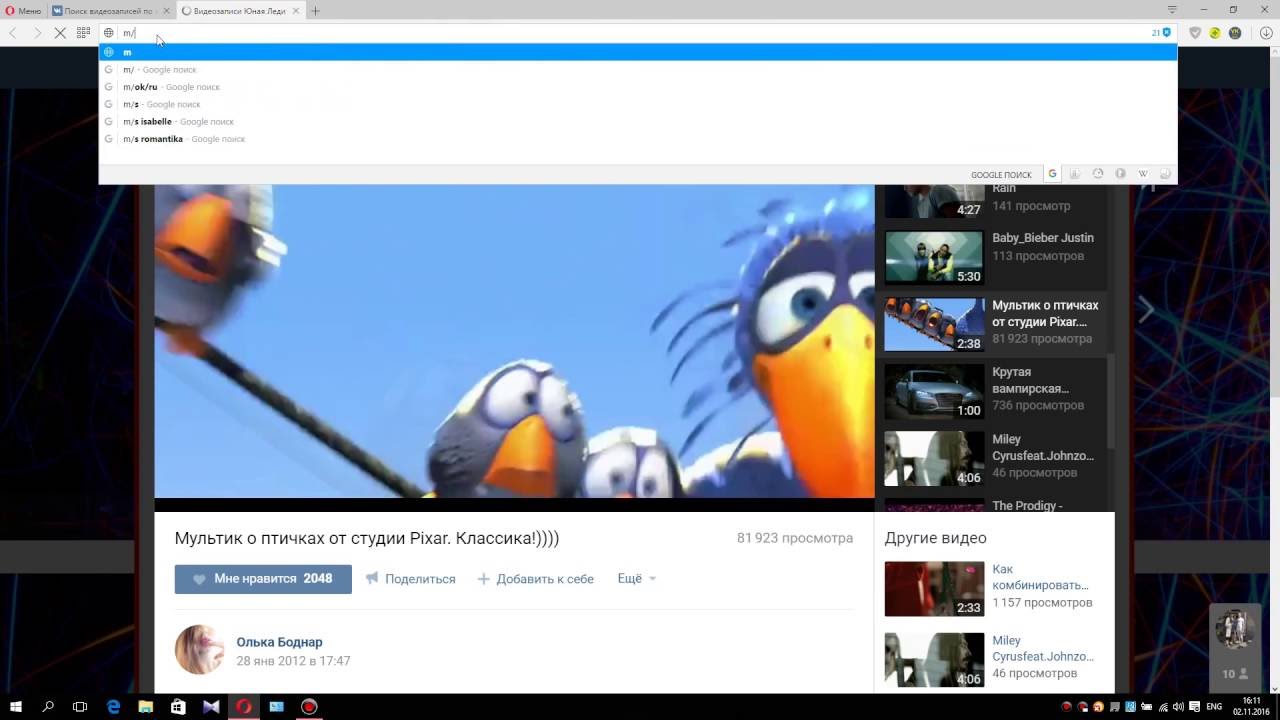
Task: Click the 'Крутая вампирская' playlist title
Action: point(1030,380)
